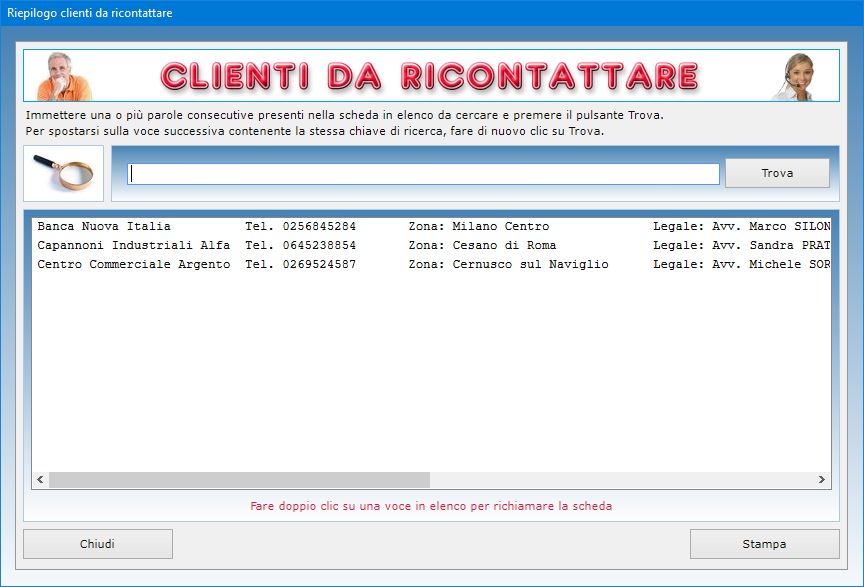The height and width of the screenshot is (587, 864).
Task: Focus the search keyword text field
Action: (x=423, y=174)
